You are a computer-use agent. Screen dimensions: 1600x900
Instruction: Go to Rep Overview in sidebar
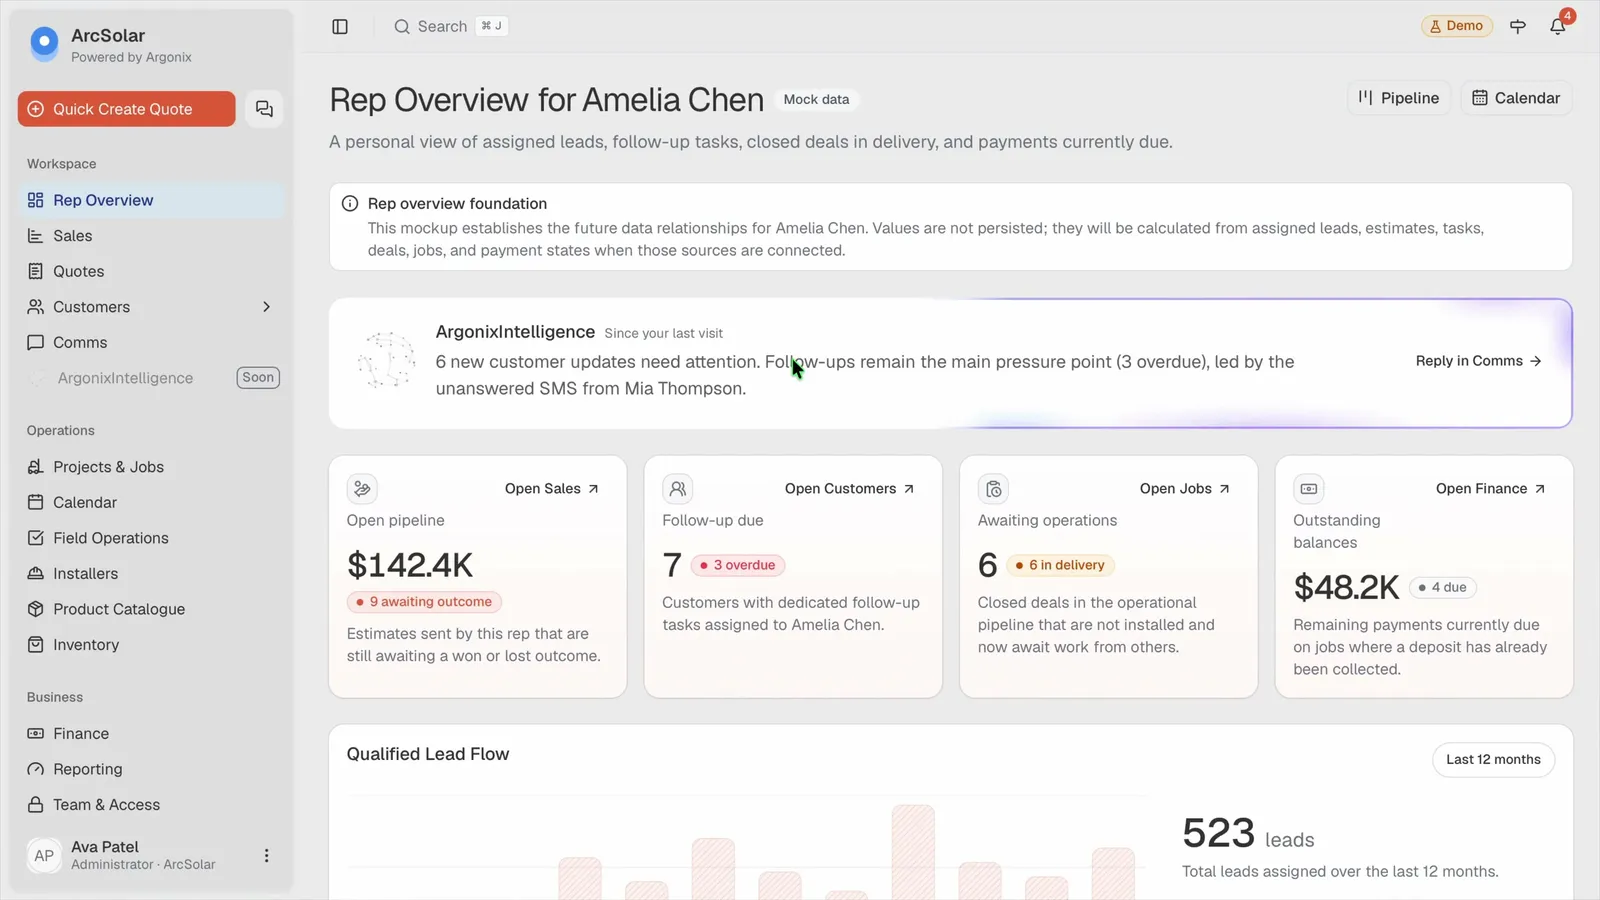click(151, 200)
